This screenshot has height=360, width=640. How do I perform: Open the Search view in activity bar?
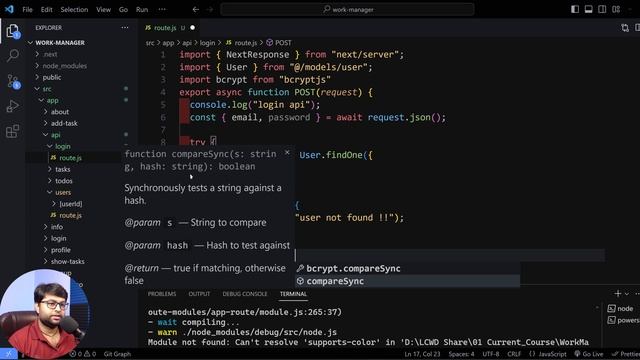(x=13, y=55)
